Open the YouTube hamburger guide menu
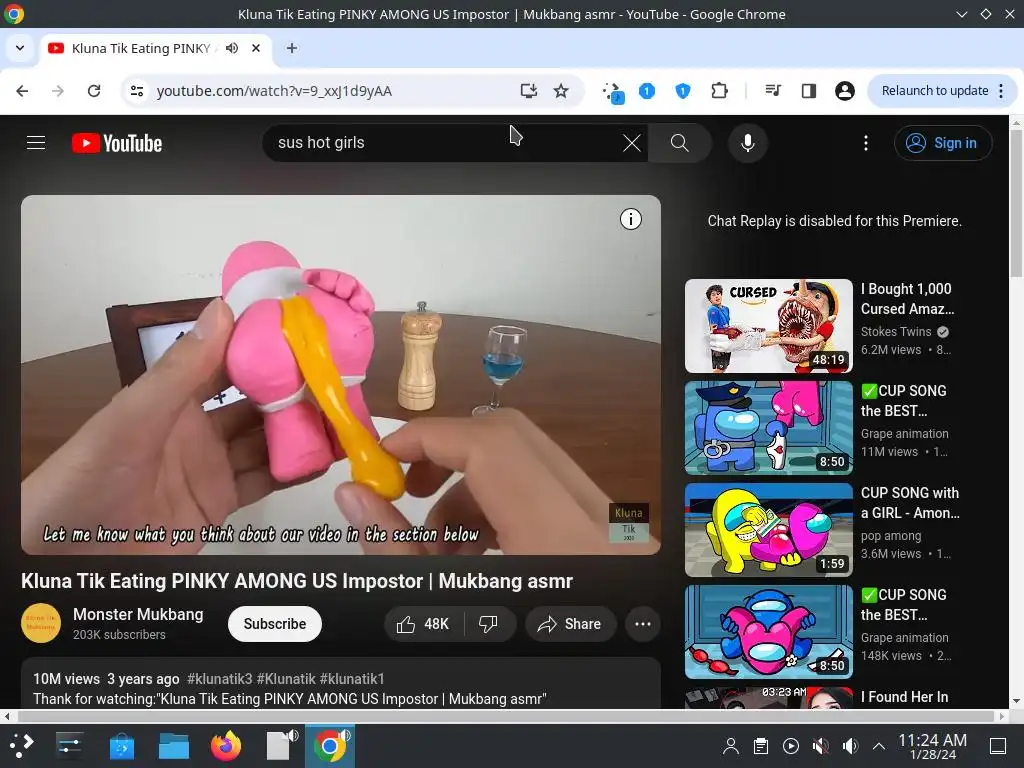 (36, 142)
